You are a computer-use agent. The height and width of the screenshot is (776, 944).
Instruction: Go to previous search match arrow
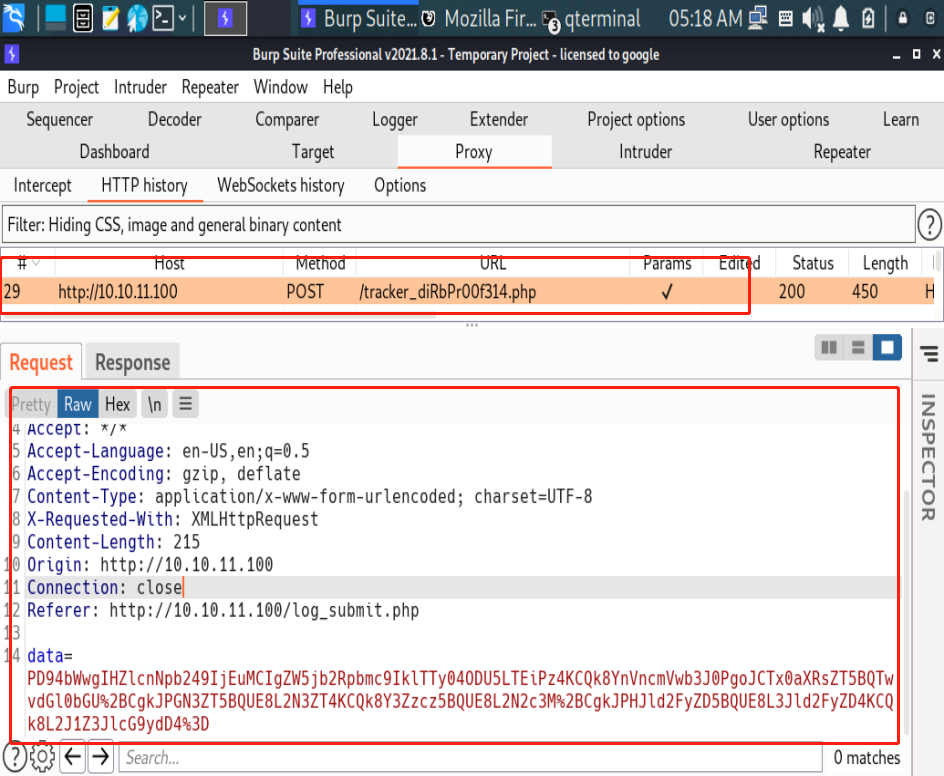pyautogui.click(x=73, y=757)
